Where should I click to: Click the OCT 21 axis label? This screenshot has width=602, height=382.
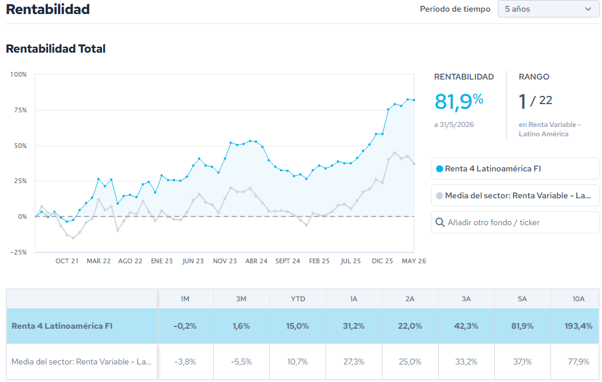(67, 261)
